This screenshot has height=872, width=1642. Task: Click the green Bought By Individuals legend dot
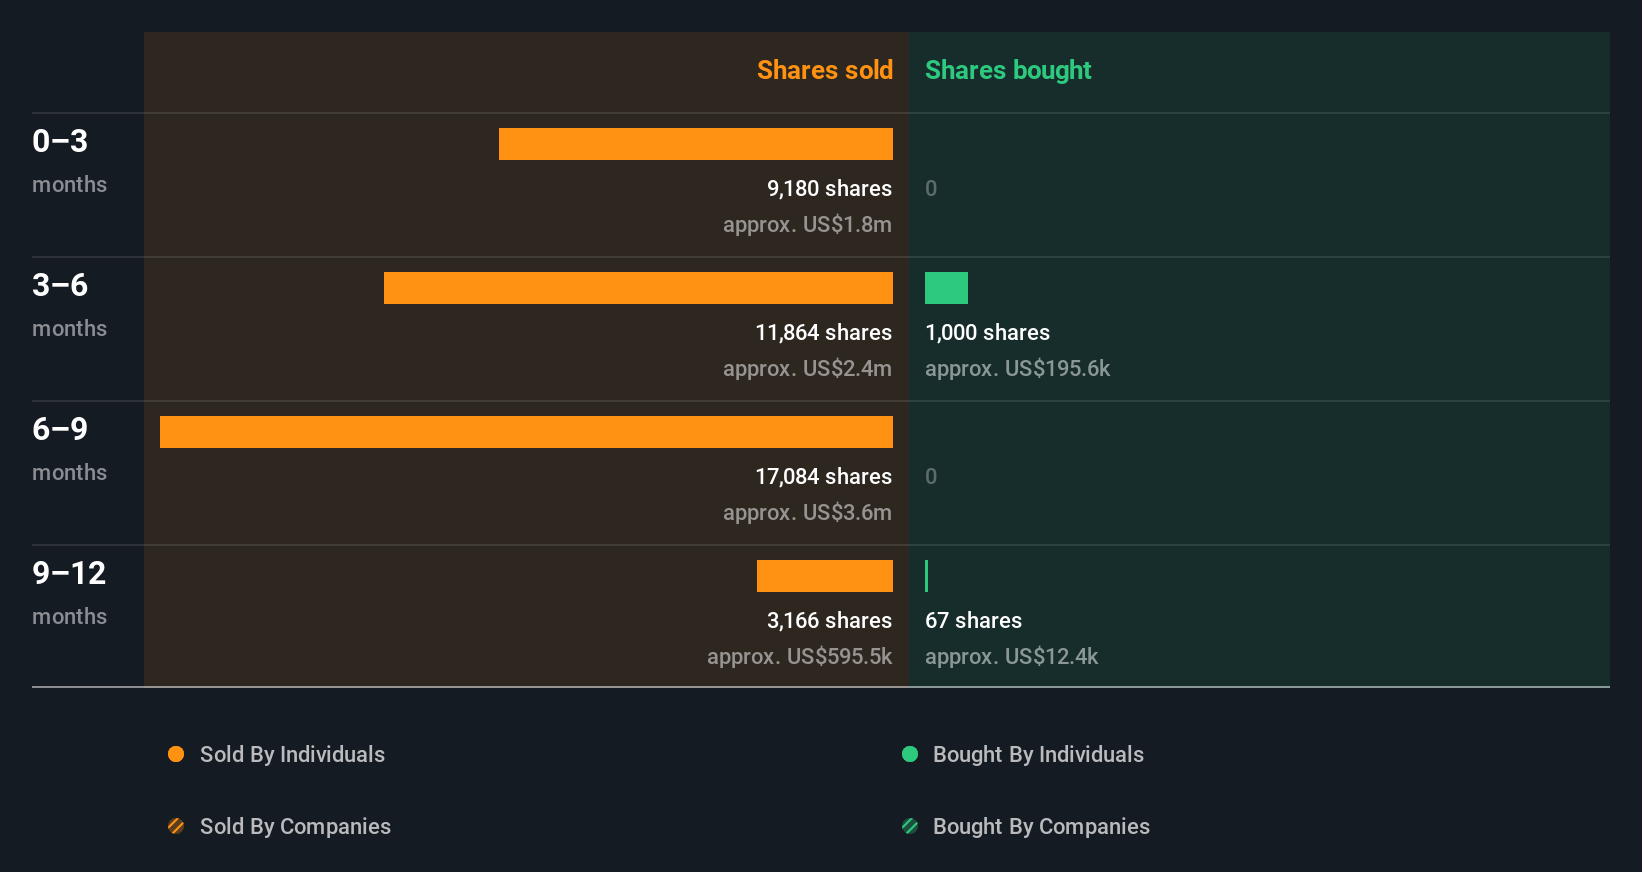click(x=910, y=754)
